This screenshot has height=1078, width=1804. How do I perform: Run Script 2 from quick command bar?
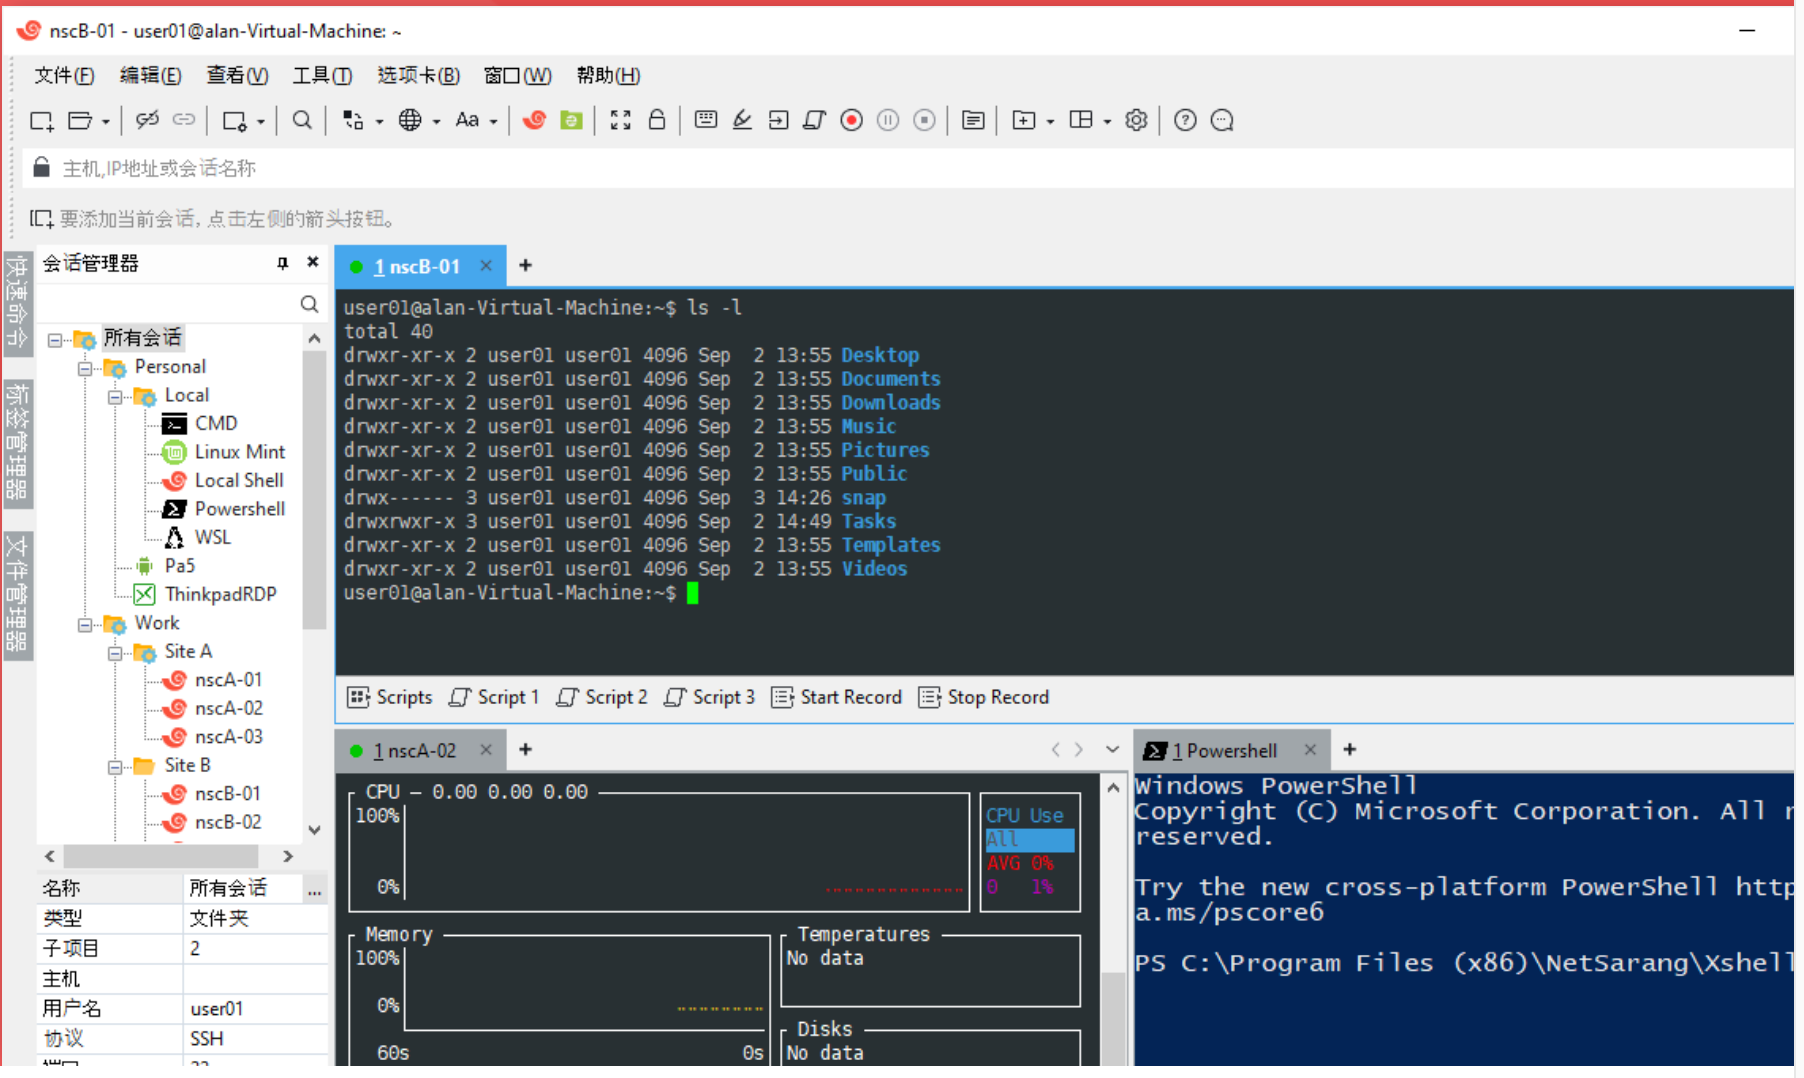pyautogui.click(x=602, y=697)
